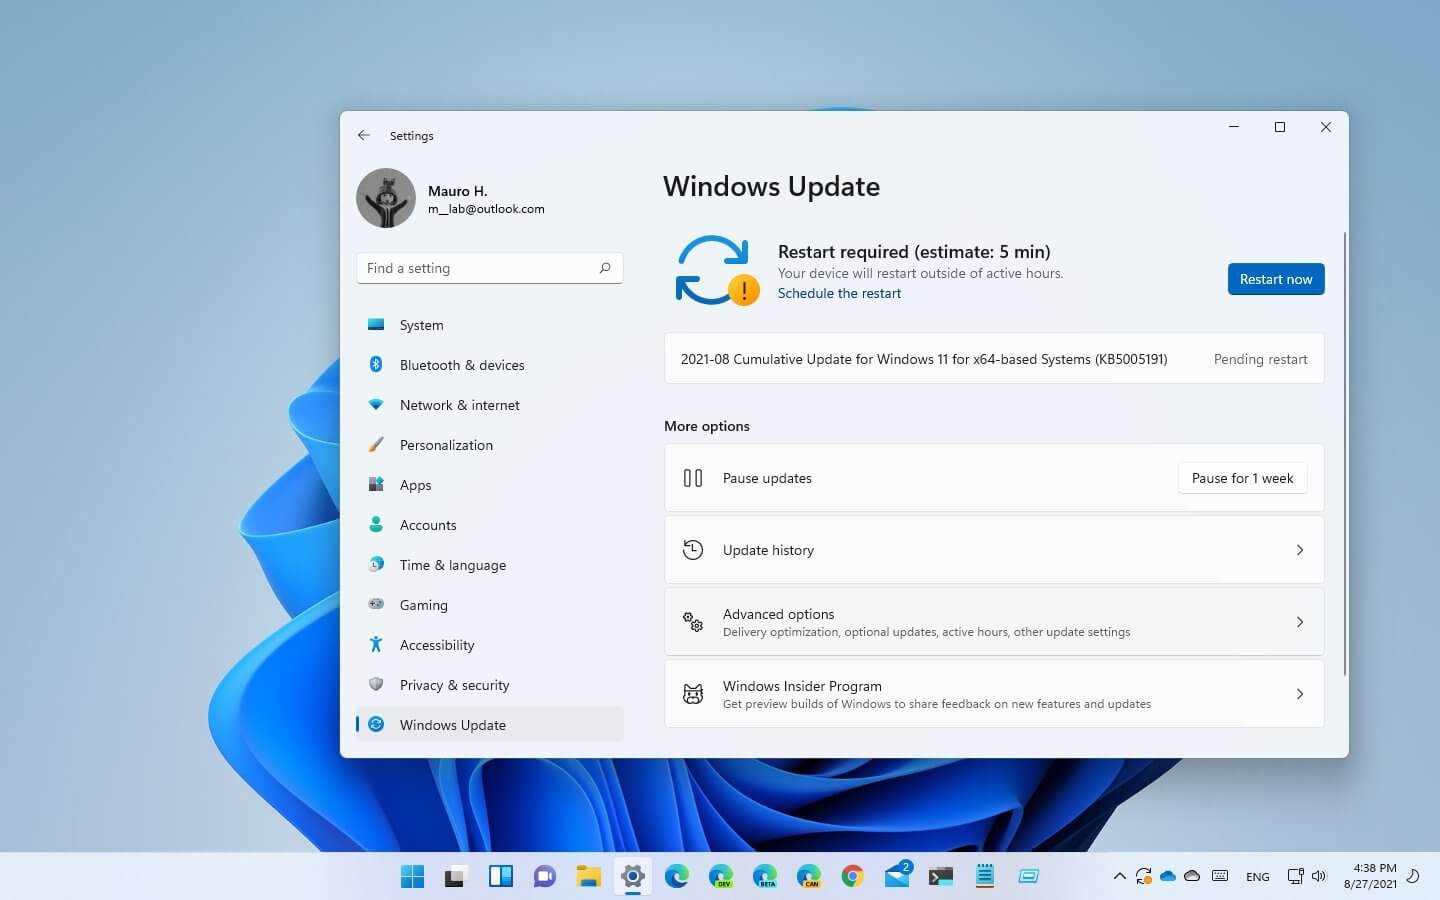Open the System settings icon in sidebar
The image size is (1440, 900).
[376, 324]
